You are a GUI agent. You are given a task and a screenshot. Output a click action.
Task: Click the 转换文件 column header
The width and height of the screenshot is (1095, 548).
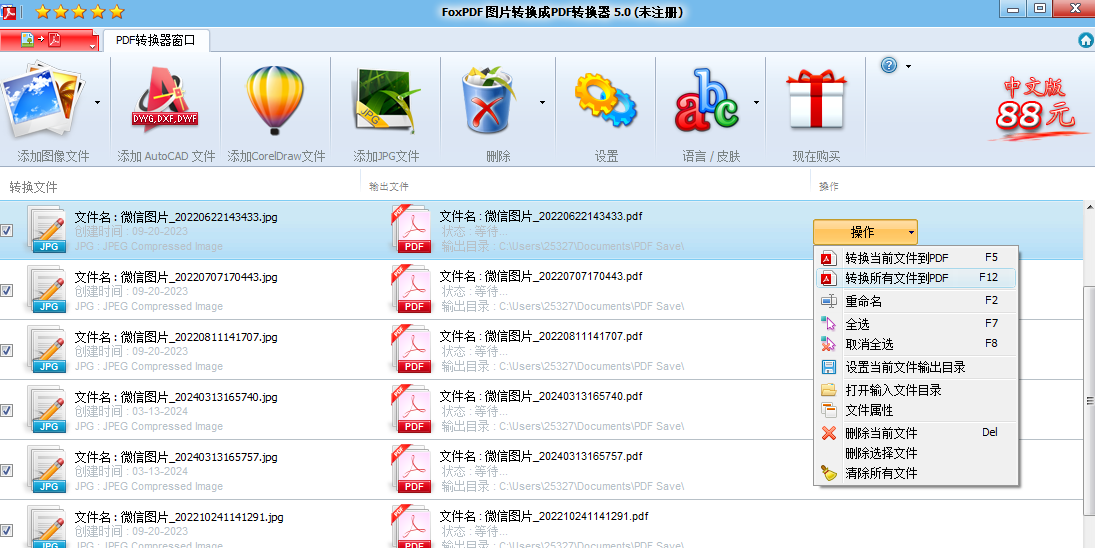(34, 187)
